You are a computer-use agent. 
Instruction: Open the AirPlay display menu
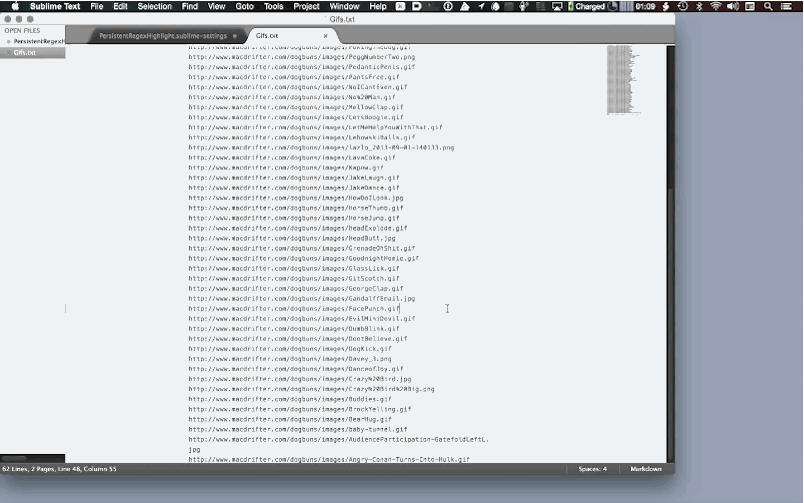click(557, 6)
